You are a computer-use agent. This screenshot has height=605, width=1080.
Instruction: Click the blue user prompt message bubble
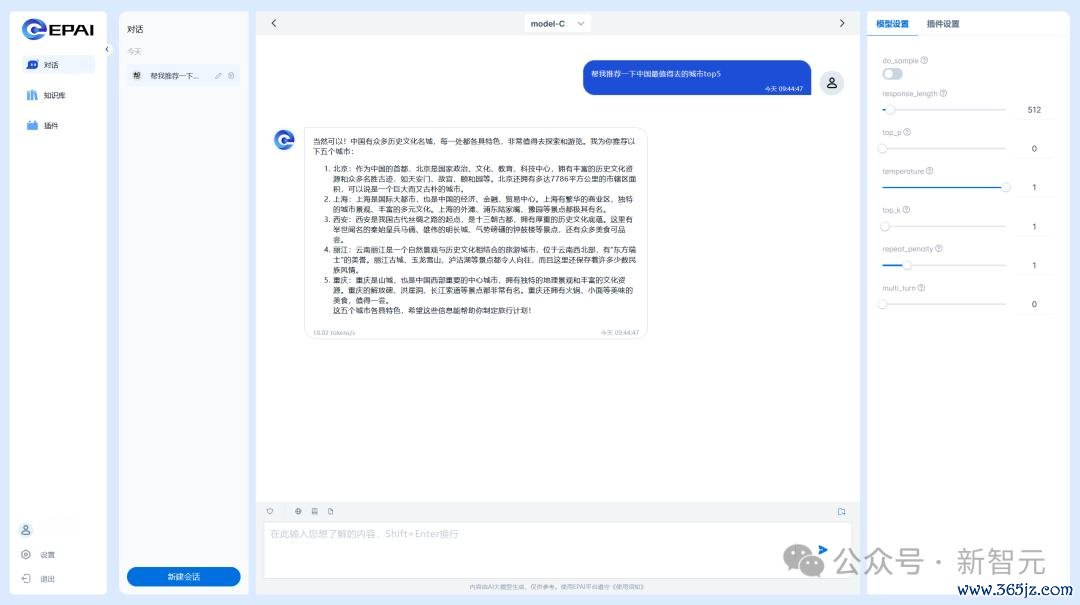696,78
